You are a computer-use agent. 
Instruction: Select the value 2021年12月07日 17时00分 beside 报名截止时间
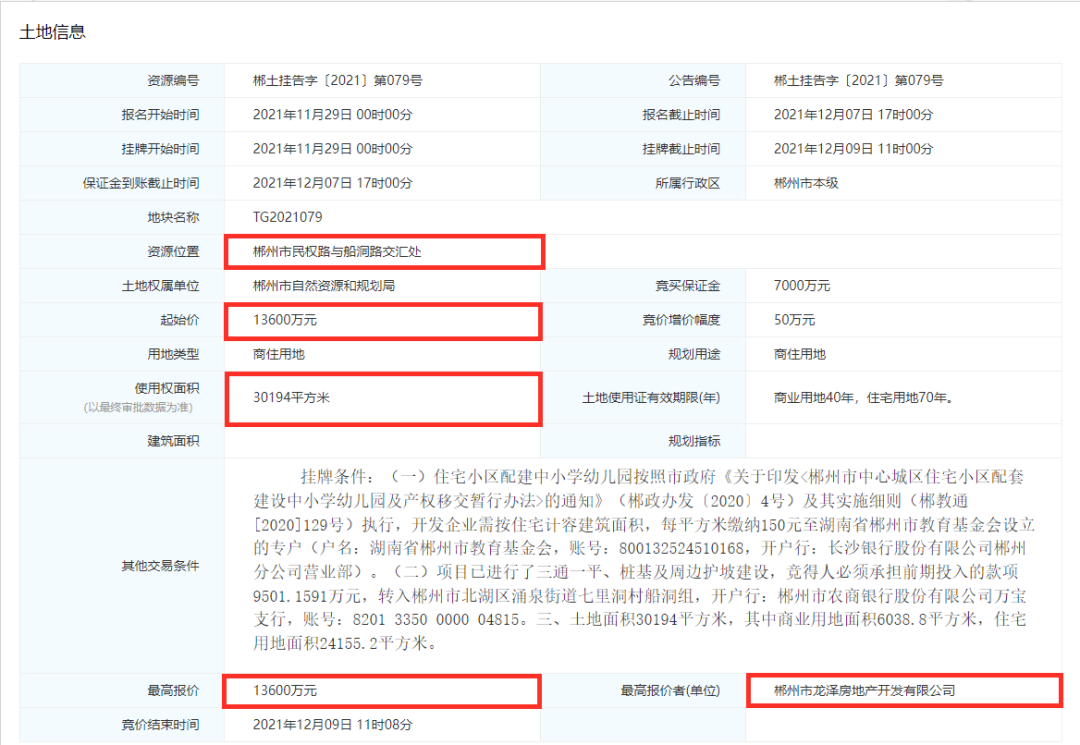coord(853,115)
